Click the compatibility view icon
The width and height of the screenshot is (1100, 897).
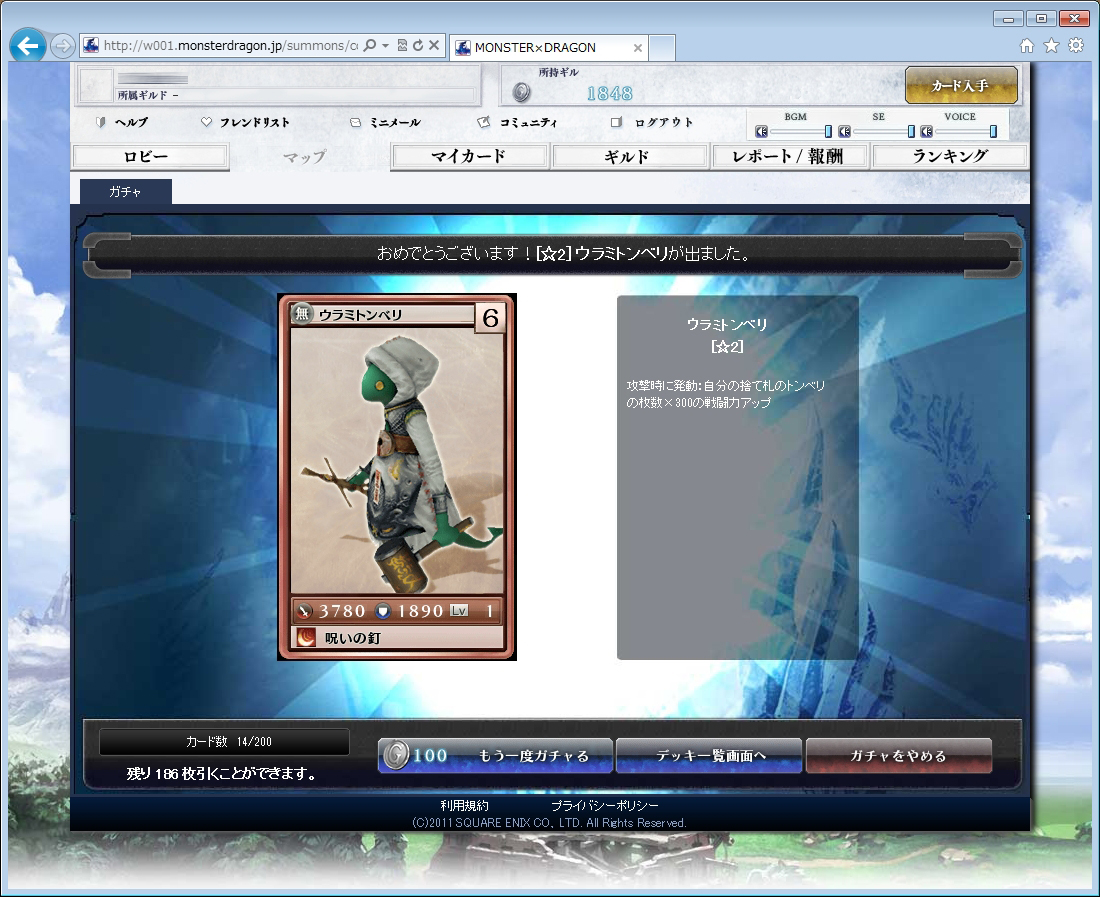pyautogui.click(x=403, y=46)
